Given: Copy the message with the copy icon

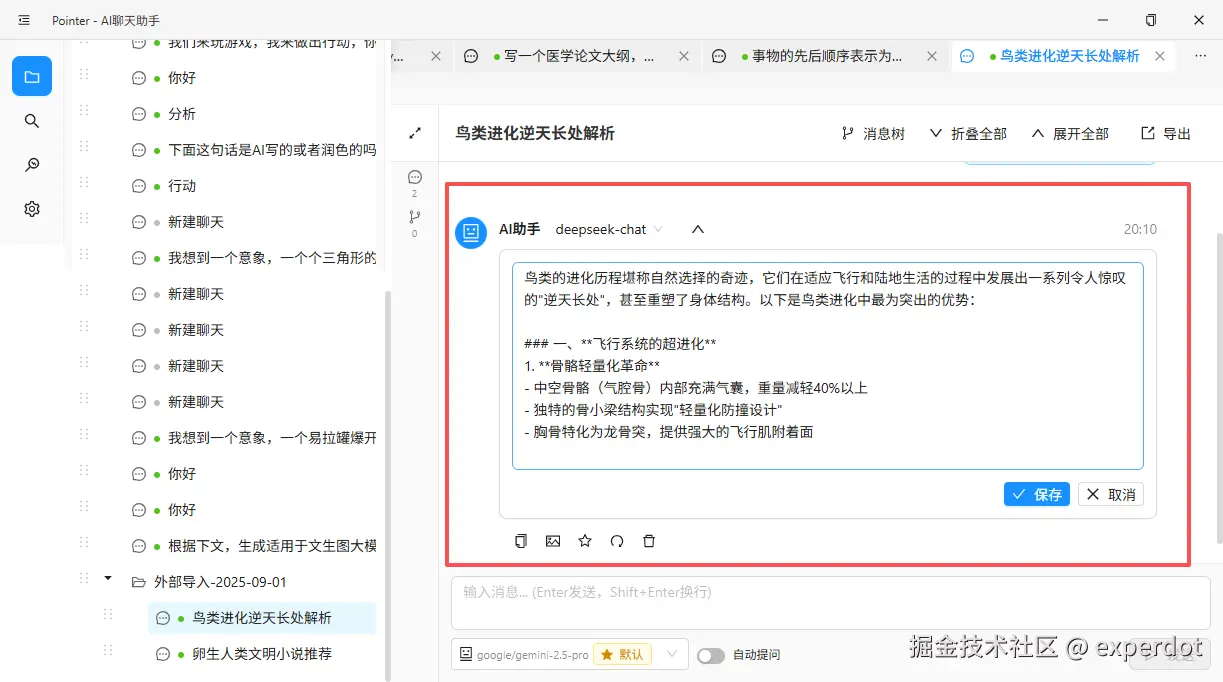Looking at the screenshot, I should coord(521,541).
